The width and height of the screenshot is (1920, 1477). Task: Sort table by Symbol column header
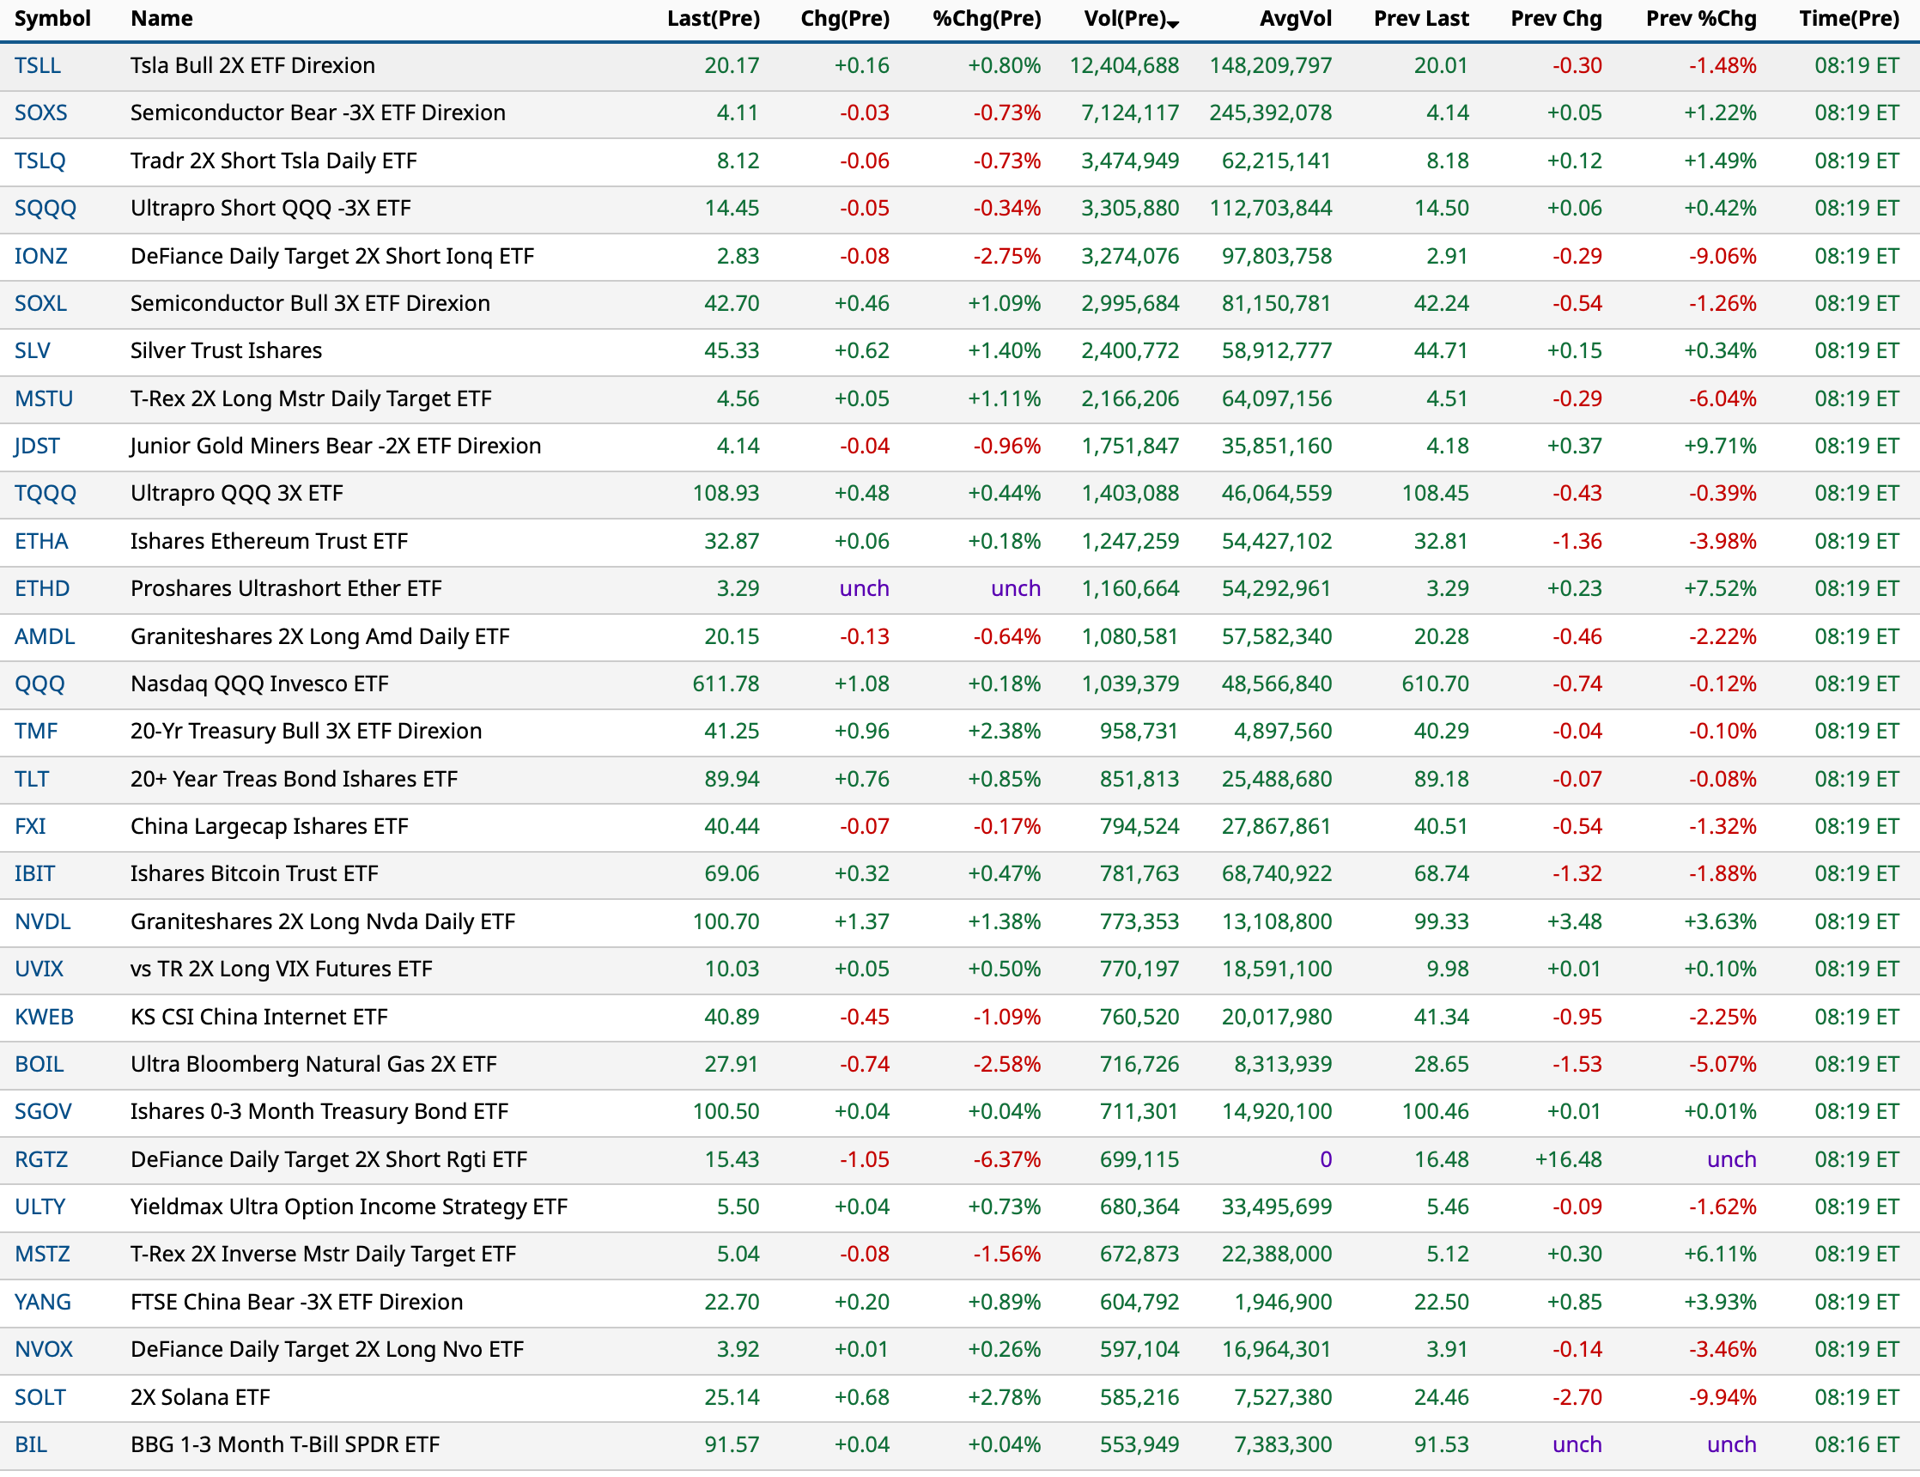tap(52, 18)
